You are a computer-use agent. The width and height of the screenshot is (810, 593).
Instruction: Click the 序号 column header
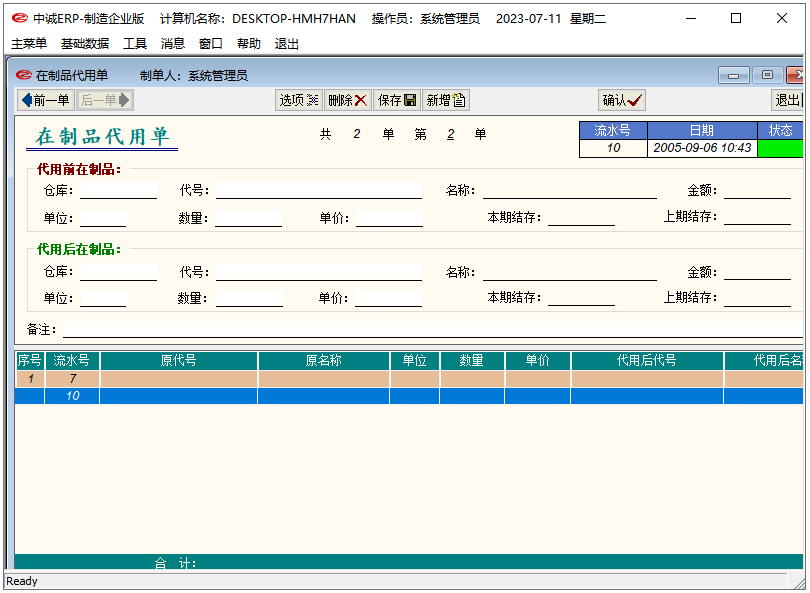pos(29,361)
